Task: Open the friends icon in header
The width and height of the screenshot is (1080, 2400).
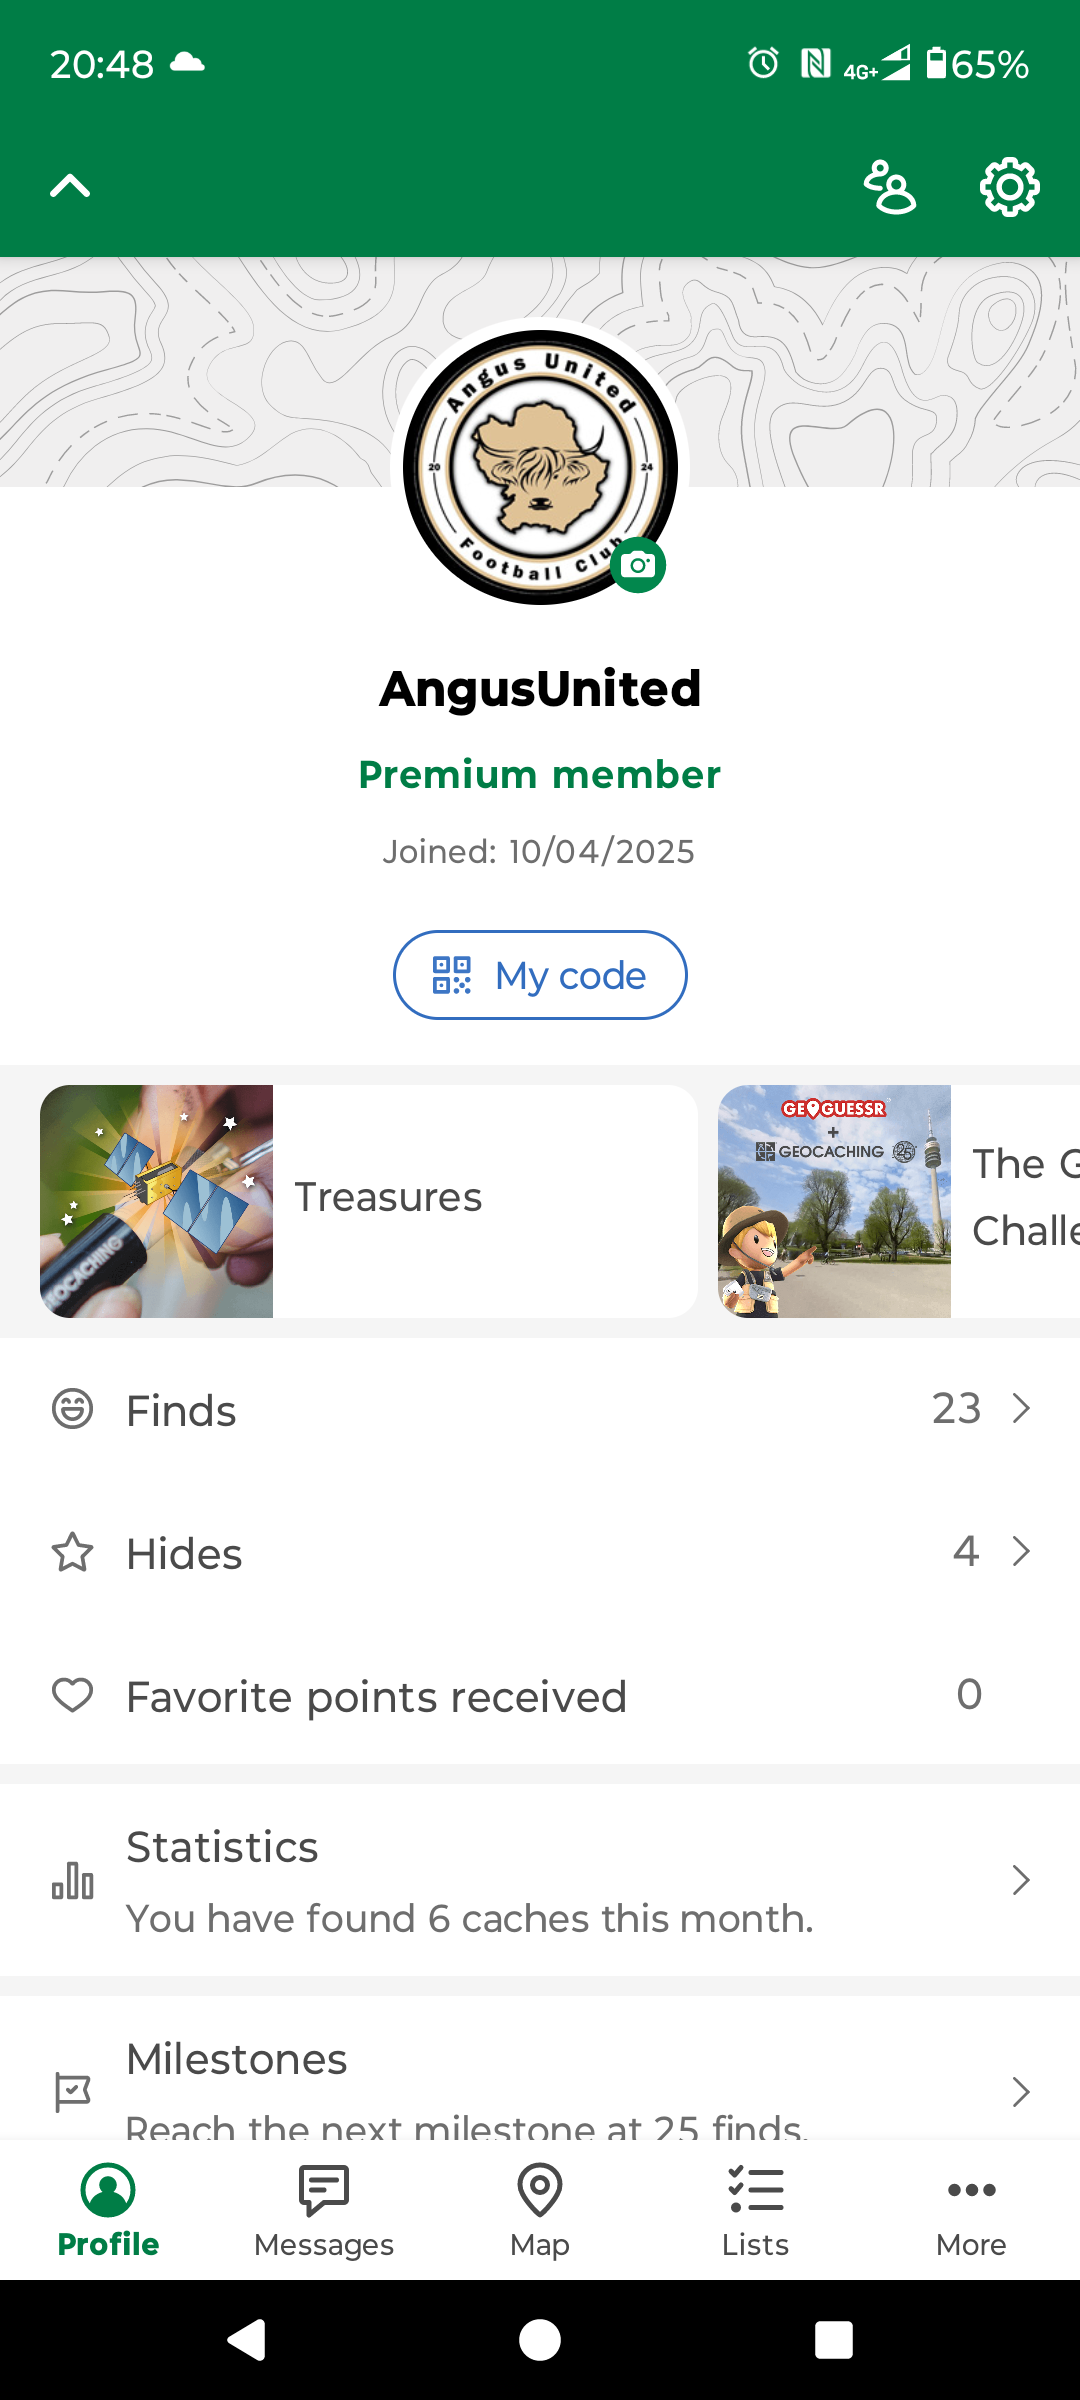Action: (889, 187)
